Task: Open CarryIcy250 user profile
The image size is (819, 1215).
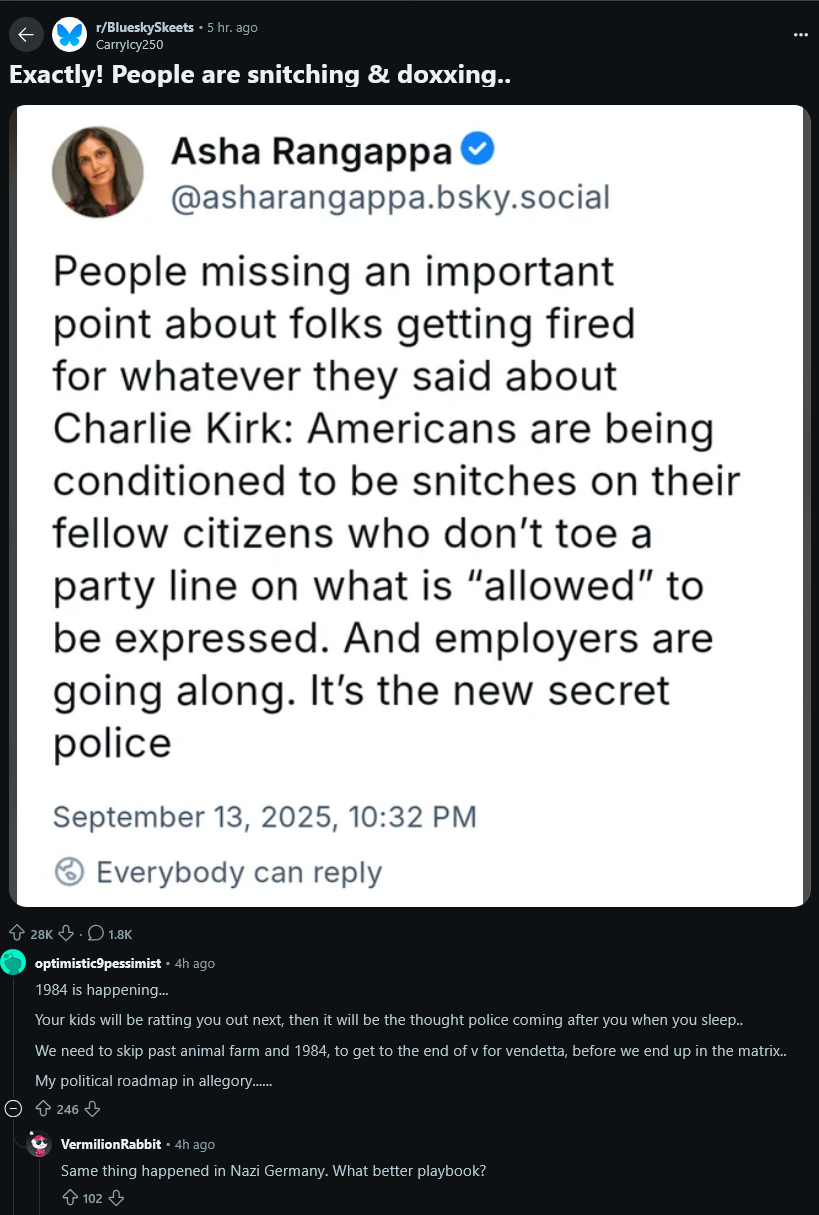Action: click(x=129, y=44)
